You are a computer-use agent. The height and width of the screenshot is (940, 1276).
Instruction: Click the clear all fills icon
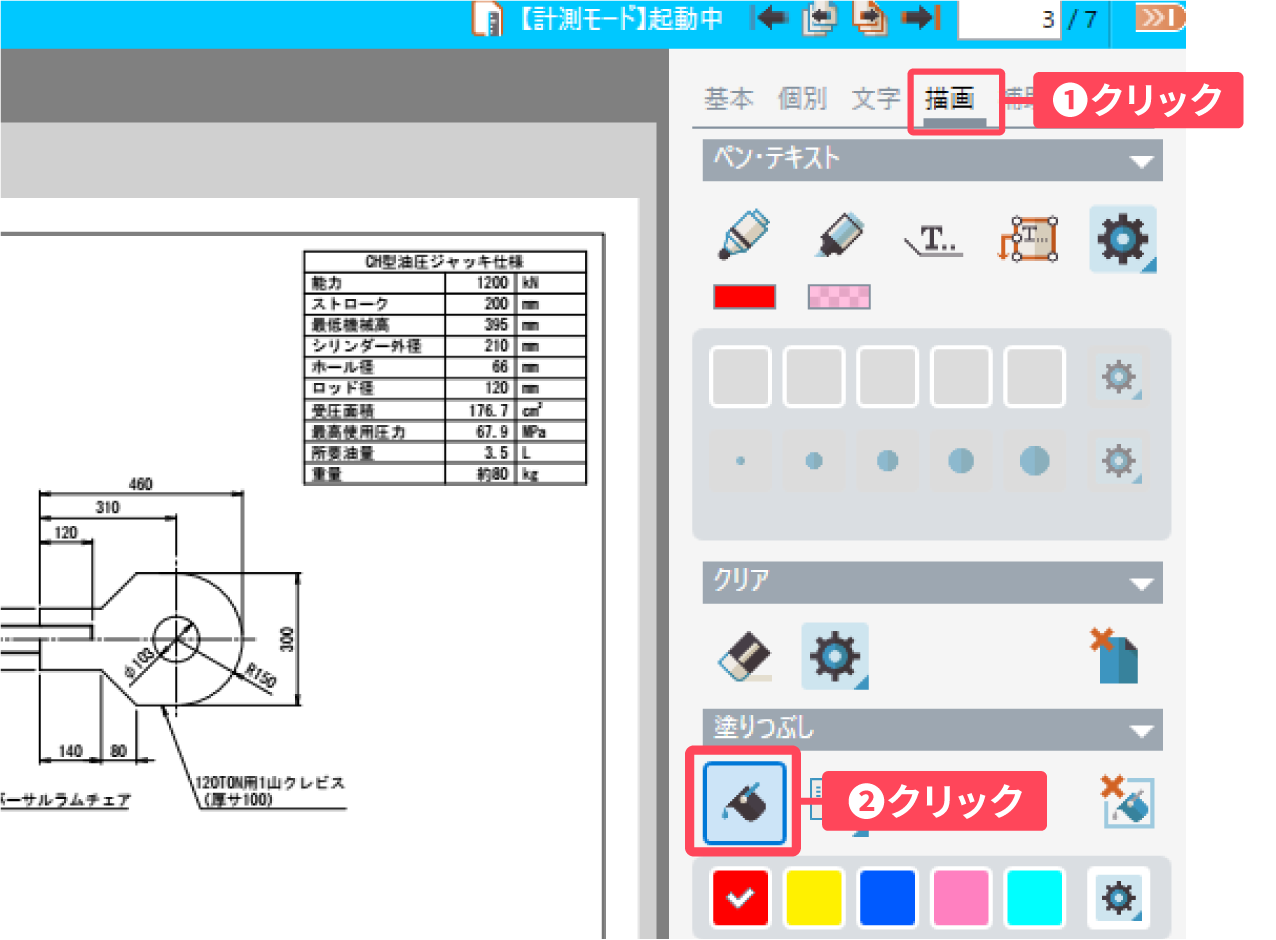pyautogui.click(x=1127, y=800)
